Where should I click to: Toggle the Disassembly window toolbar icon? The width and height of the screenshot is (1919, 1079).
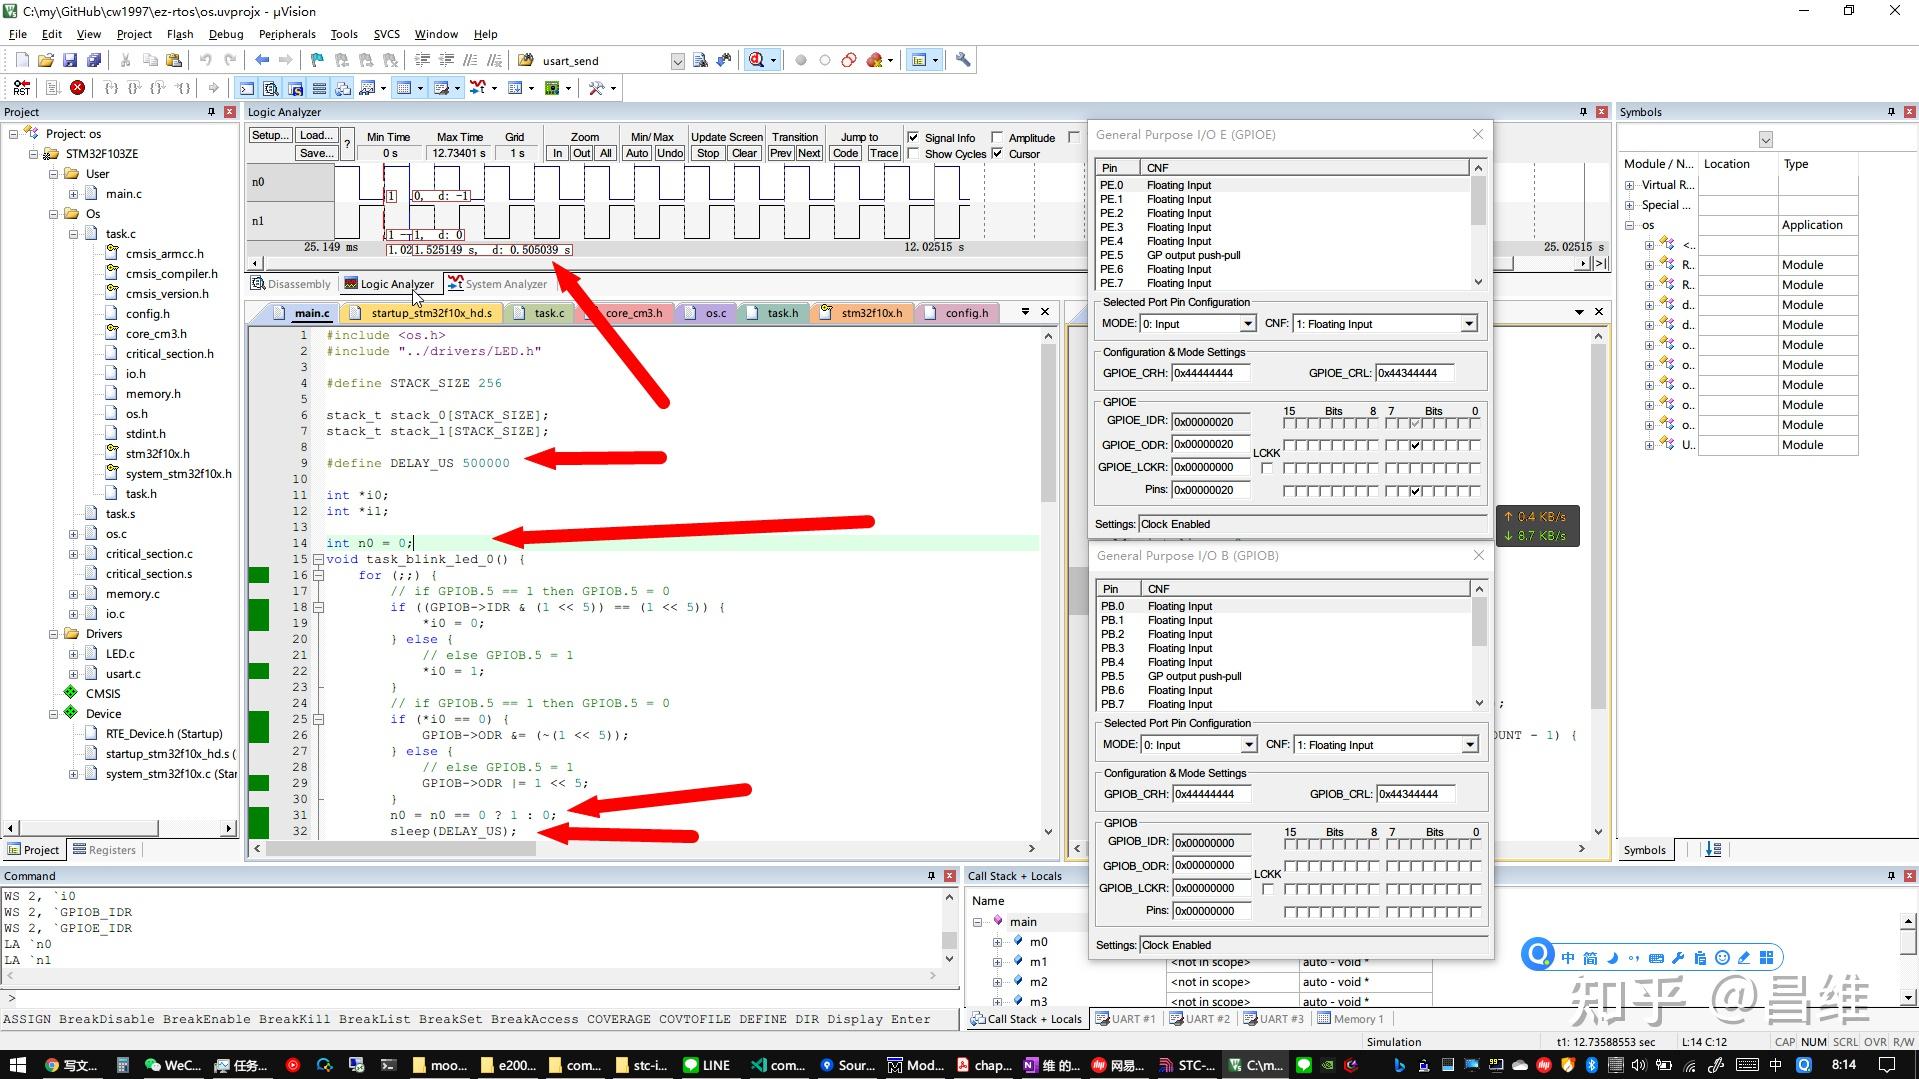click(x=270, y=88)
